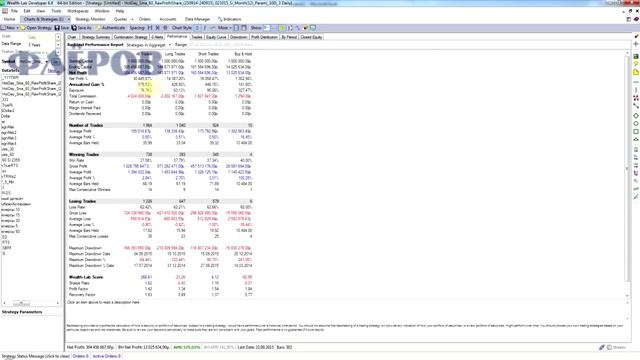
Task: Select dataset item 'SBRF'
Action: point(7,248)
